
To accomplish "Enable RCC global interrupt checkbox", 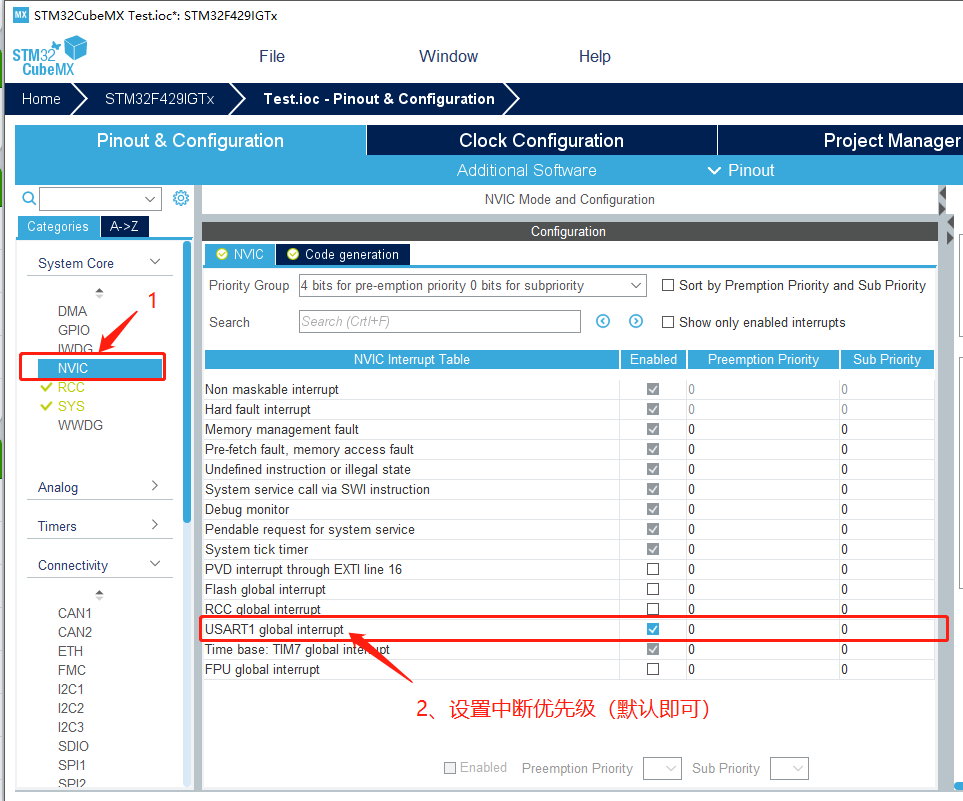I will pos(653,609).
